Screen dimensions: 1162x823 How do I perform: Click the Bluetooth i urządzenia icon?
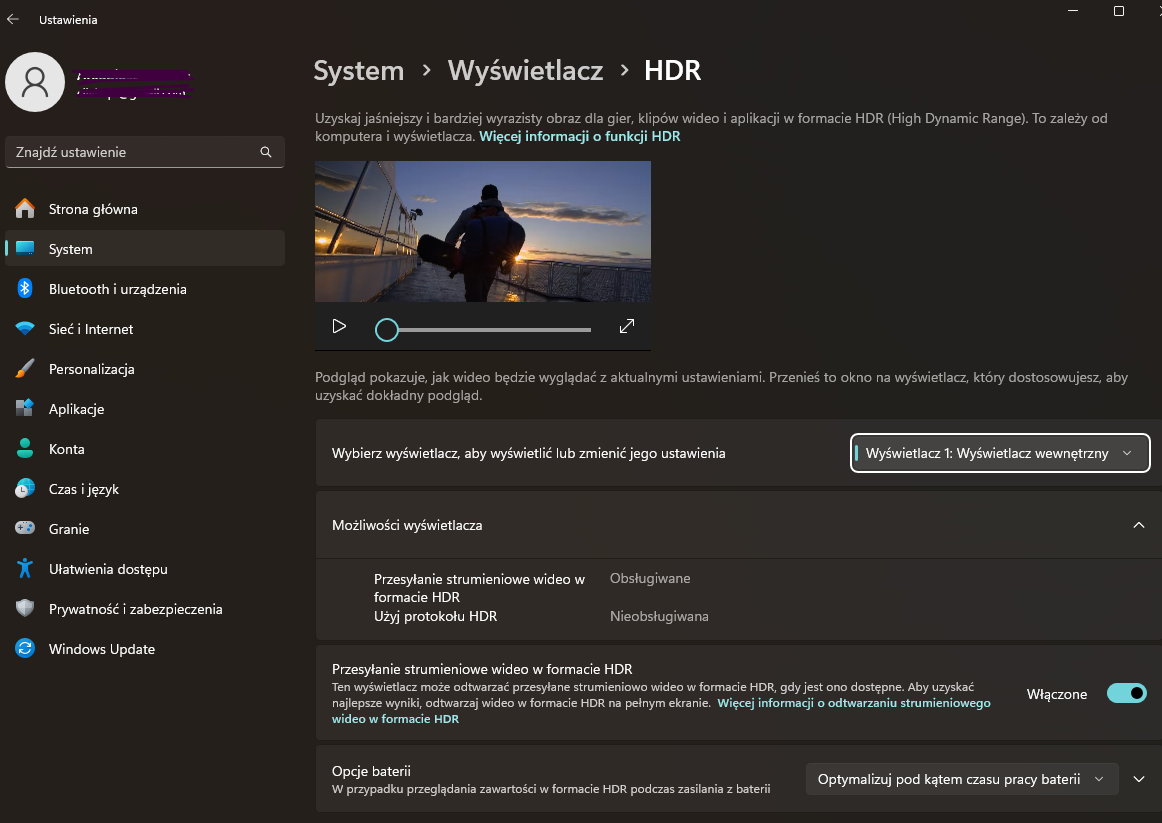click(25, 289)
